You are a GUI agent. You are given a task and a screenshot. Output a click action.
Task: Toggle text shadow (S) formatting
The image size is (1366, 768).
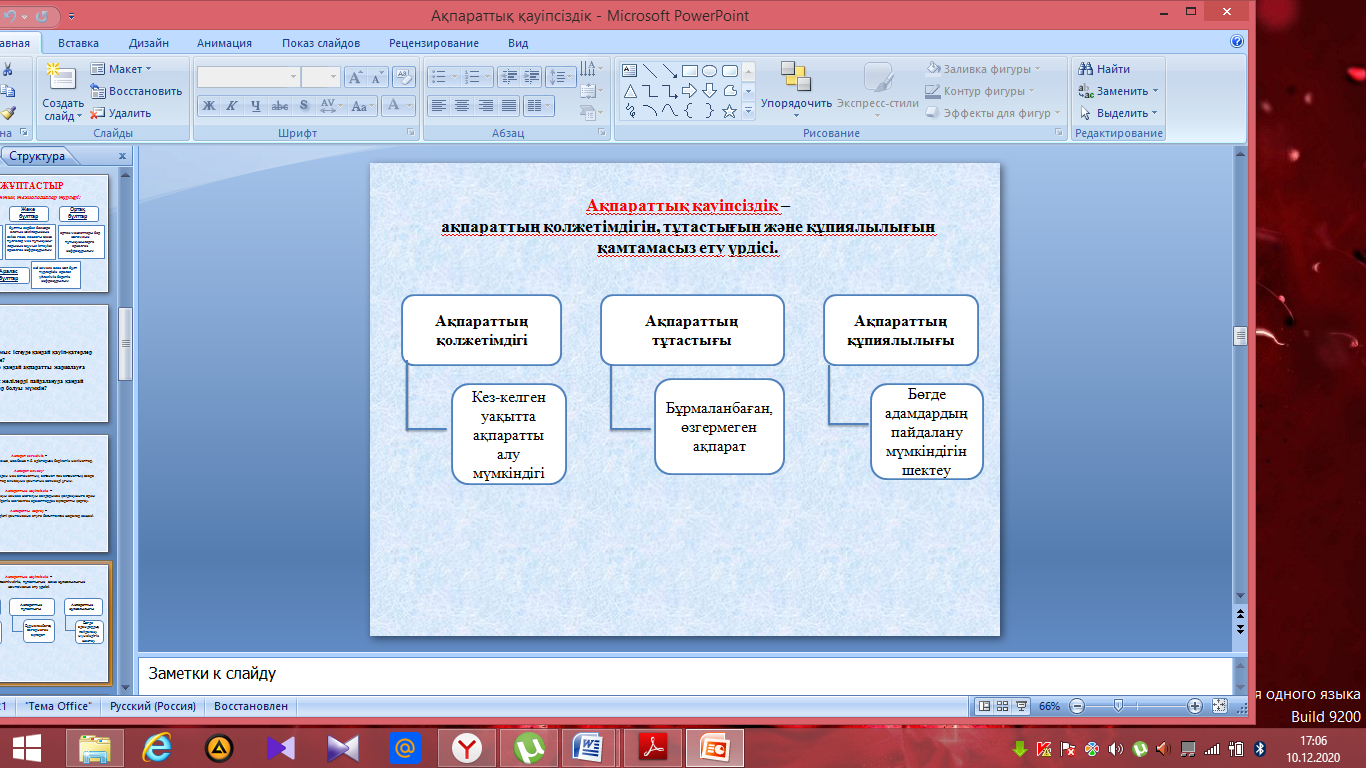(304, 105)
